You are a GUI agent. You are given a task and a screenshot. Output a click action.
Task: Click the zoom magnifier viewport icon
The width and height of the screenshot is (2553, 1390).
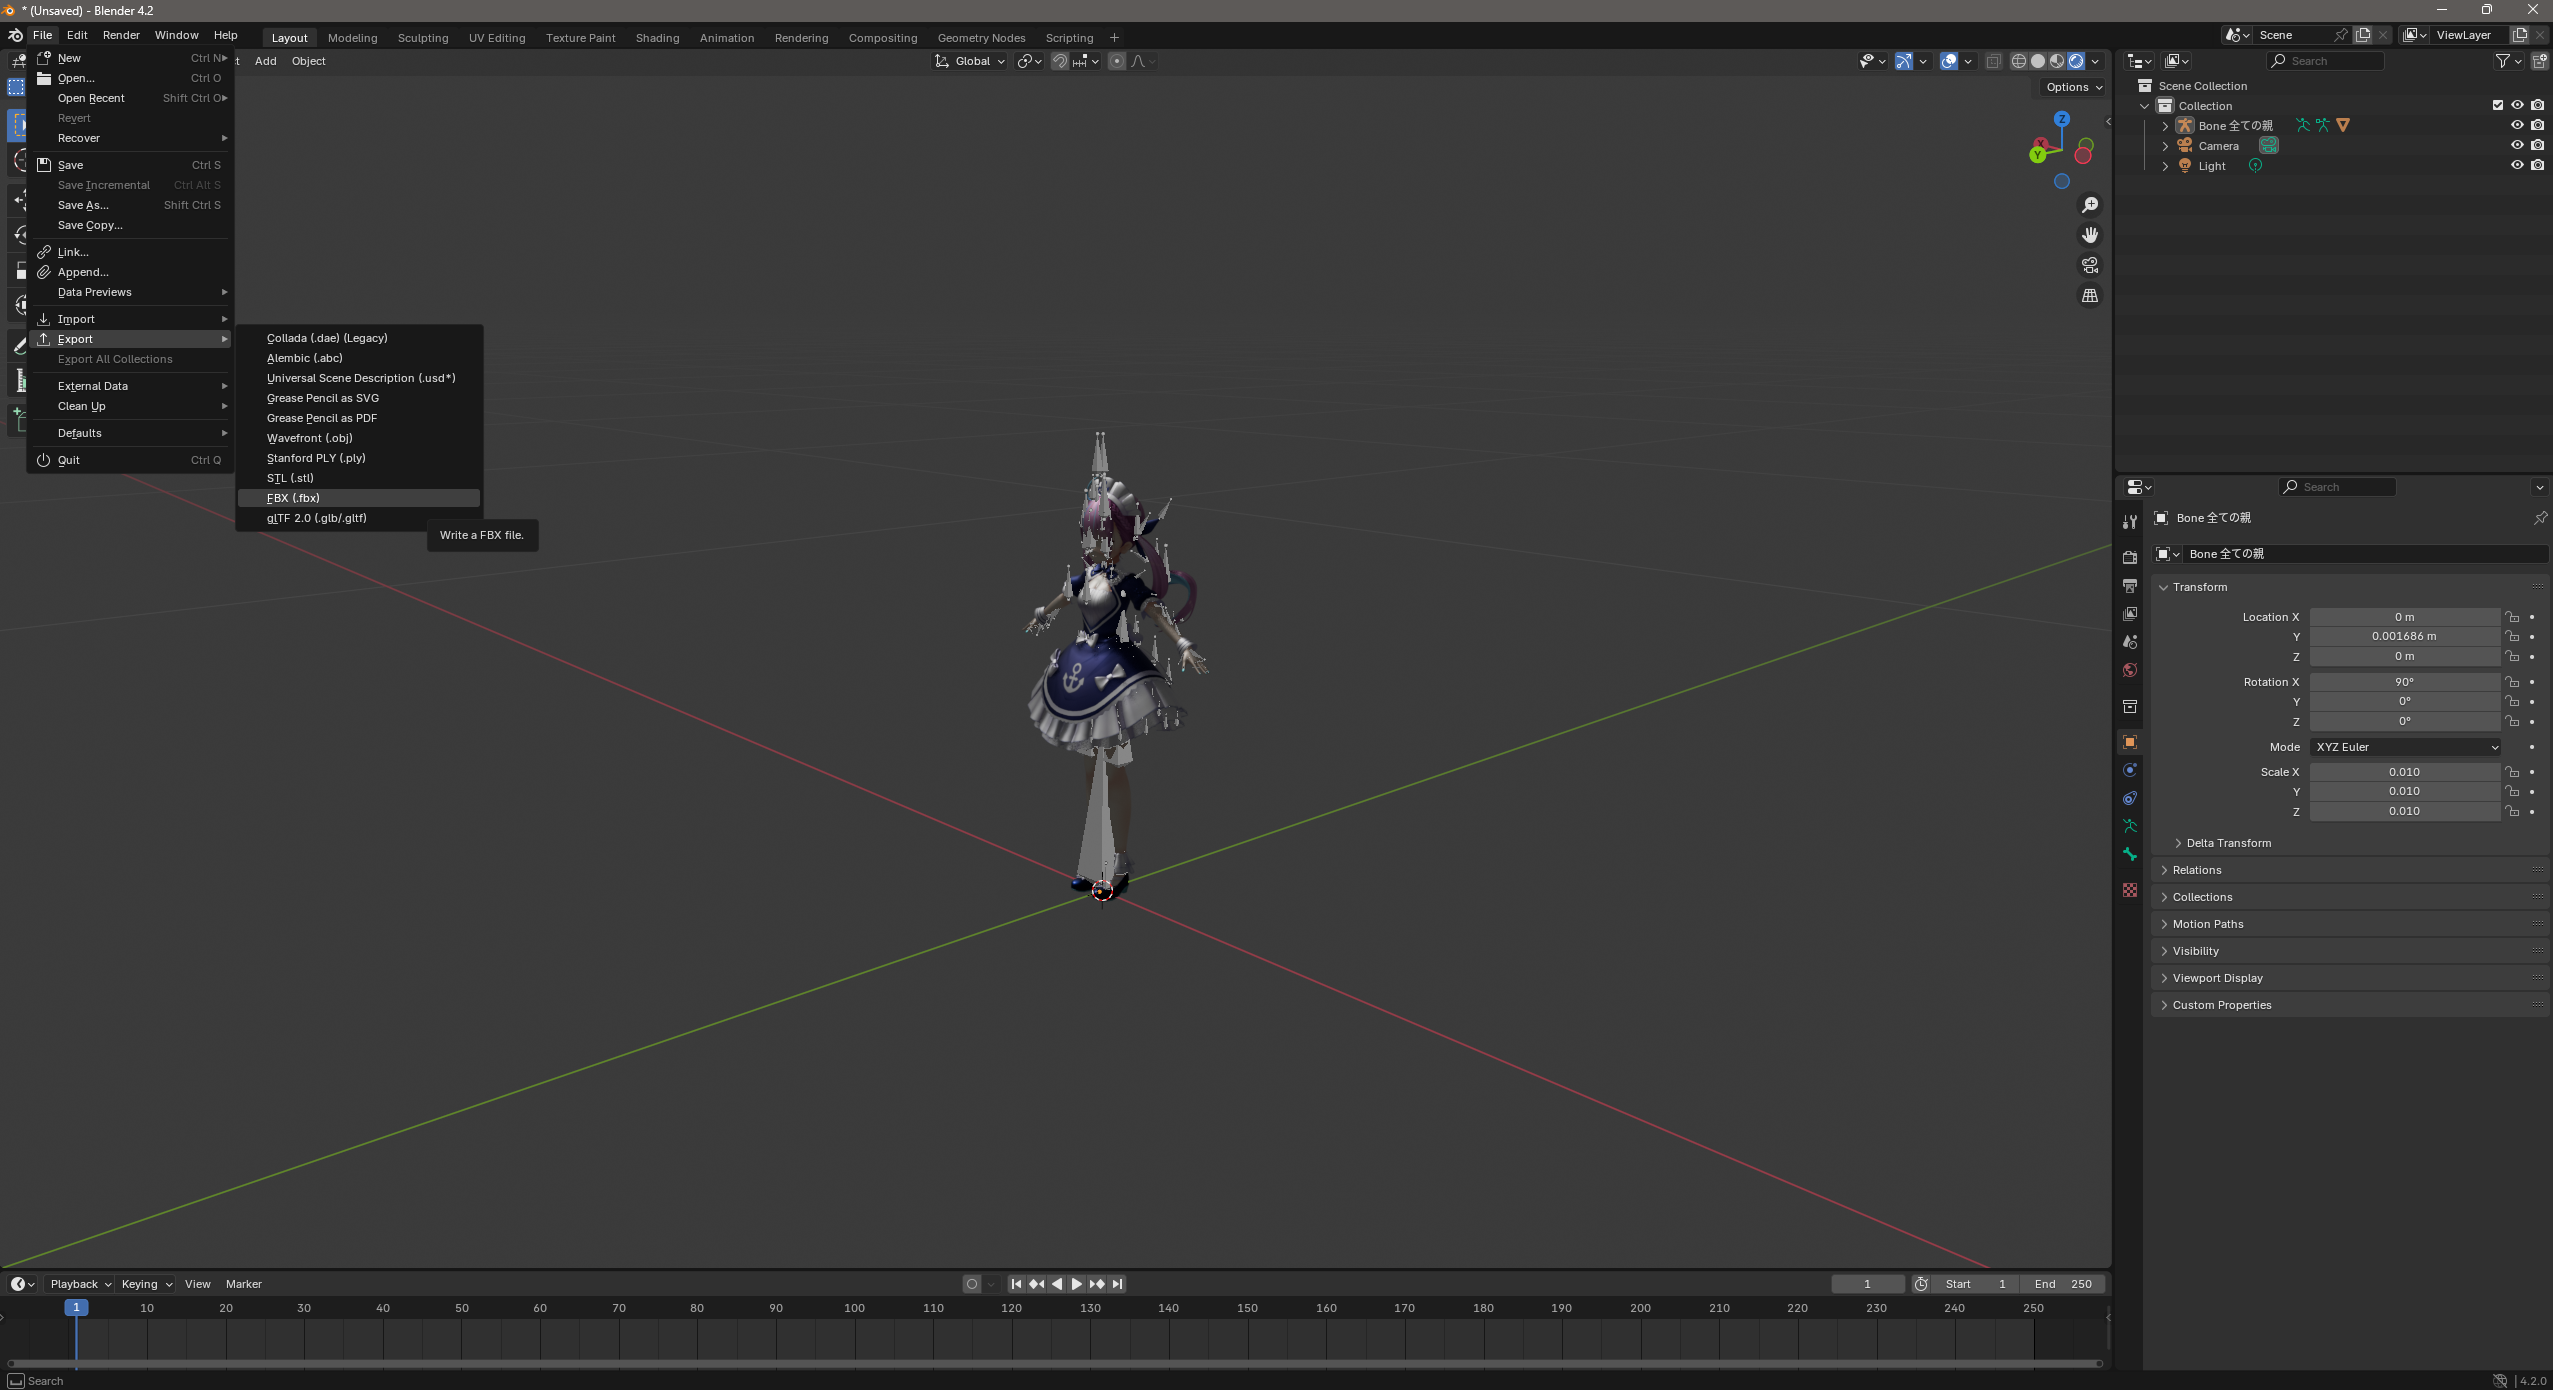point(2090,205)
